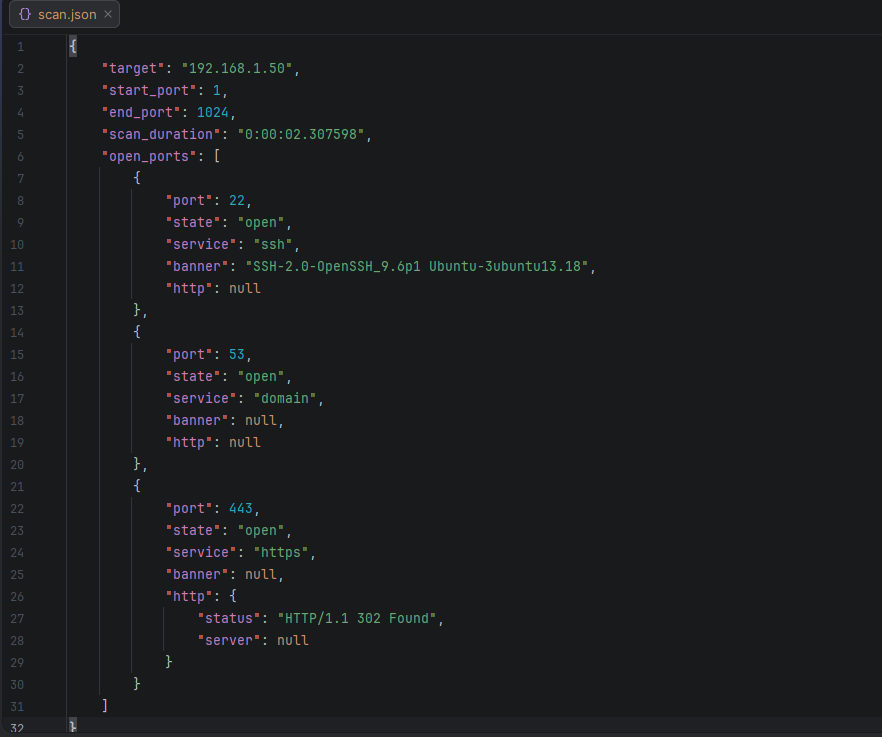Click line number 31 in the gutter

pyautogui.click(x=17, y=707)
